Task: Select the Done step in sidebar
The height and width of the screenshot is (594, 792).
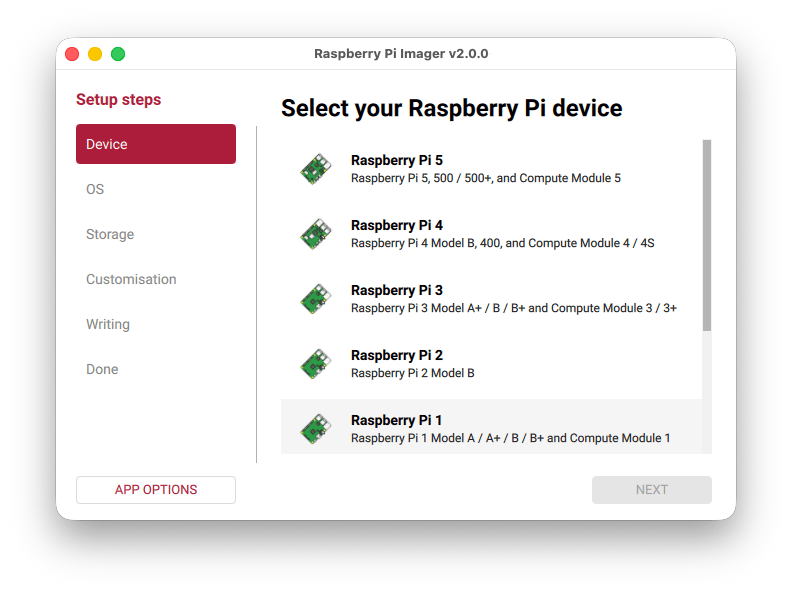Action: click(102, 369)
